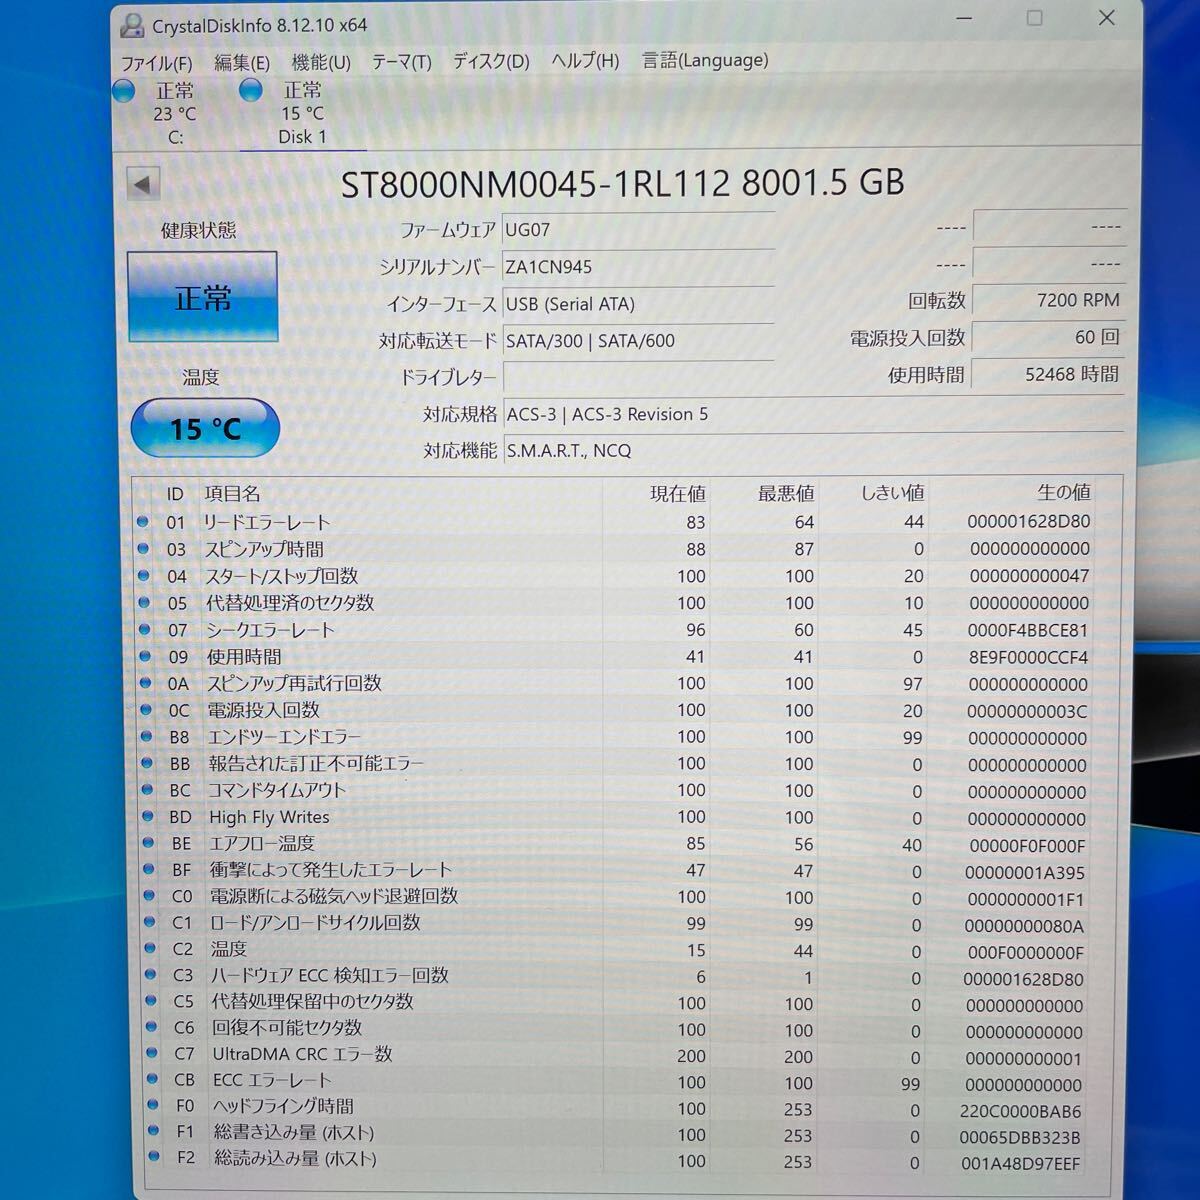1200x1200 pixels.
Task: Open the テーマ(T) menu
Action: click(x=402, y=62)
